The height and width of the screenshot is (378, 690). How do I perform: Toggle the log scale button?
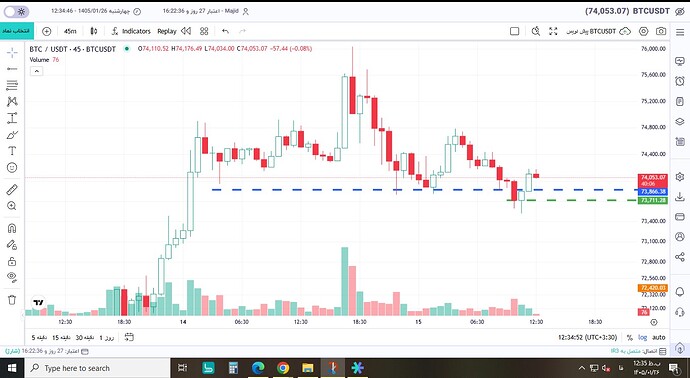(x=643, y=338)
